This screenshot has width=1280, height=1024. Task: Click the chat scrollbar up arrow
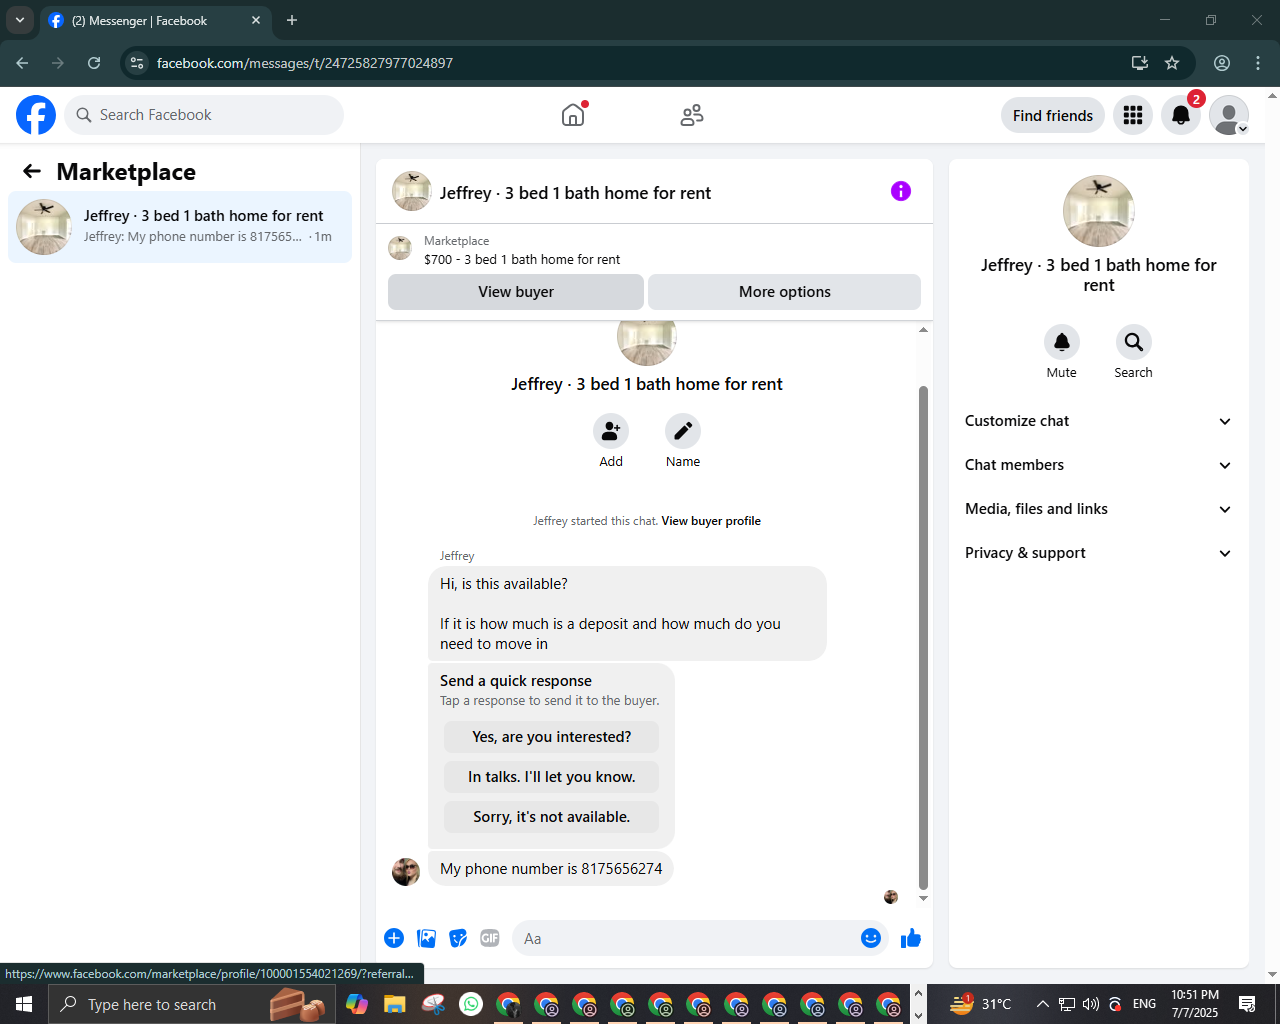(923, 329)
